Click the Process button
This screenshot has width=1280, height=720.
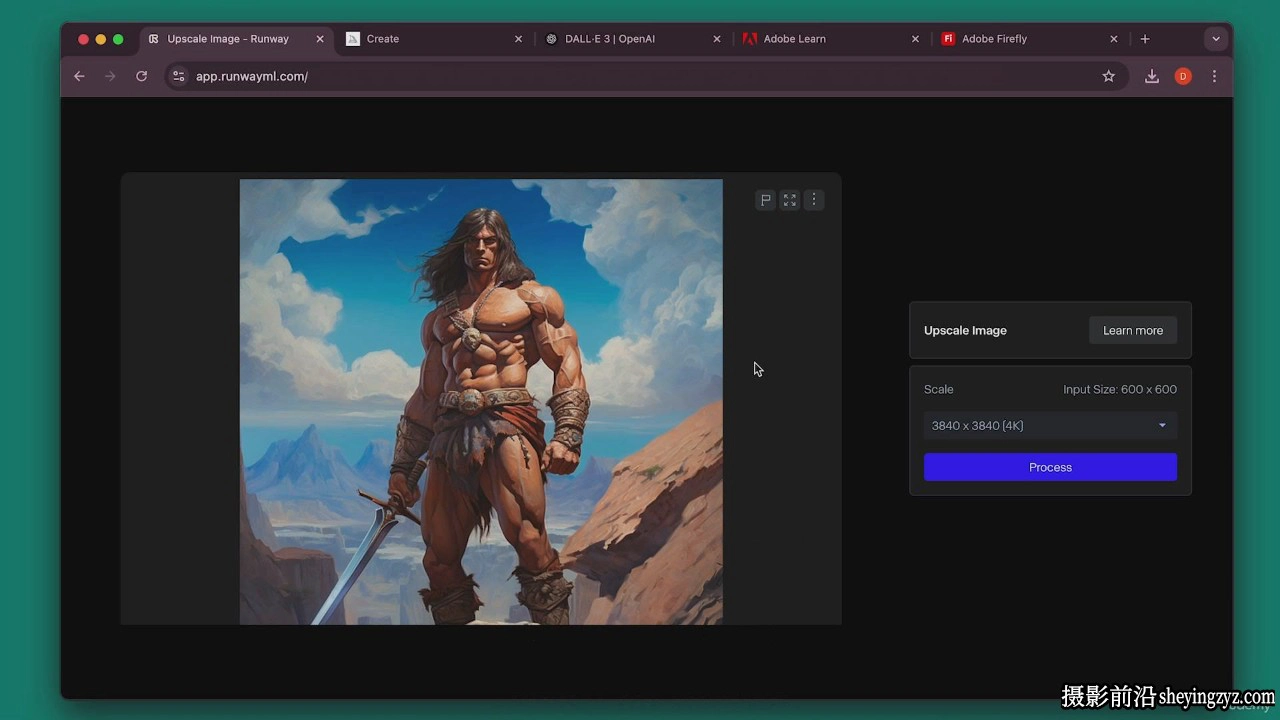click(x=1050, y=467)
